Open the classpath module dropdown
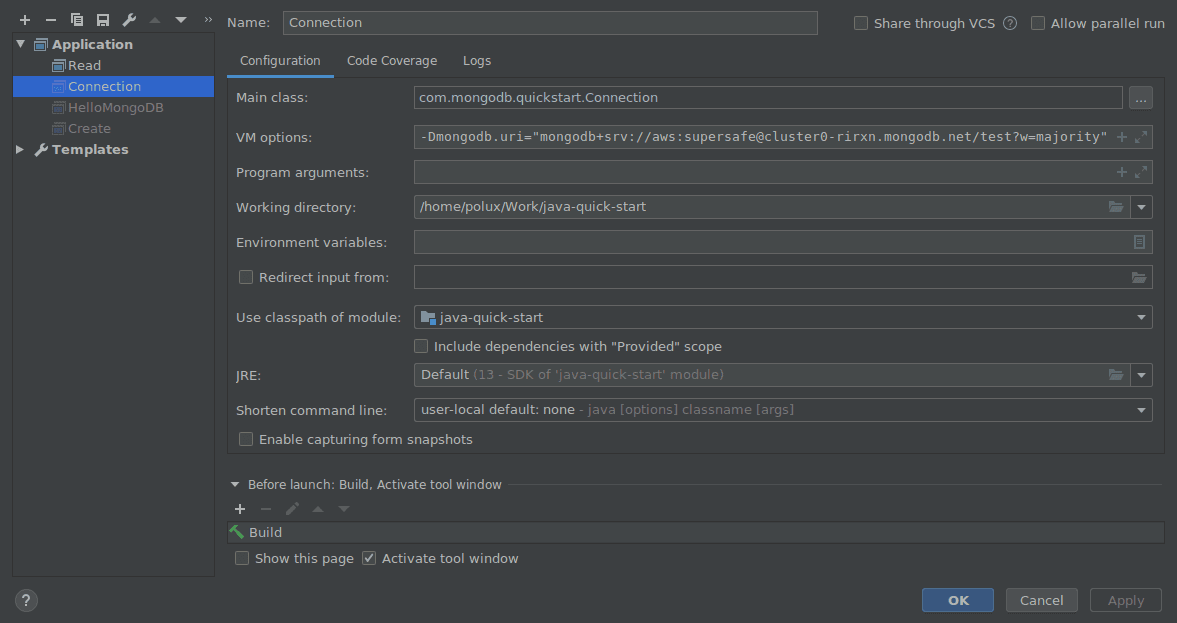The width and height of the screenshot is (1177, 623). coord(1141,318)
